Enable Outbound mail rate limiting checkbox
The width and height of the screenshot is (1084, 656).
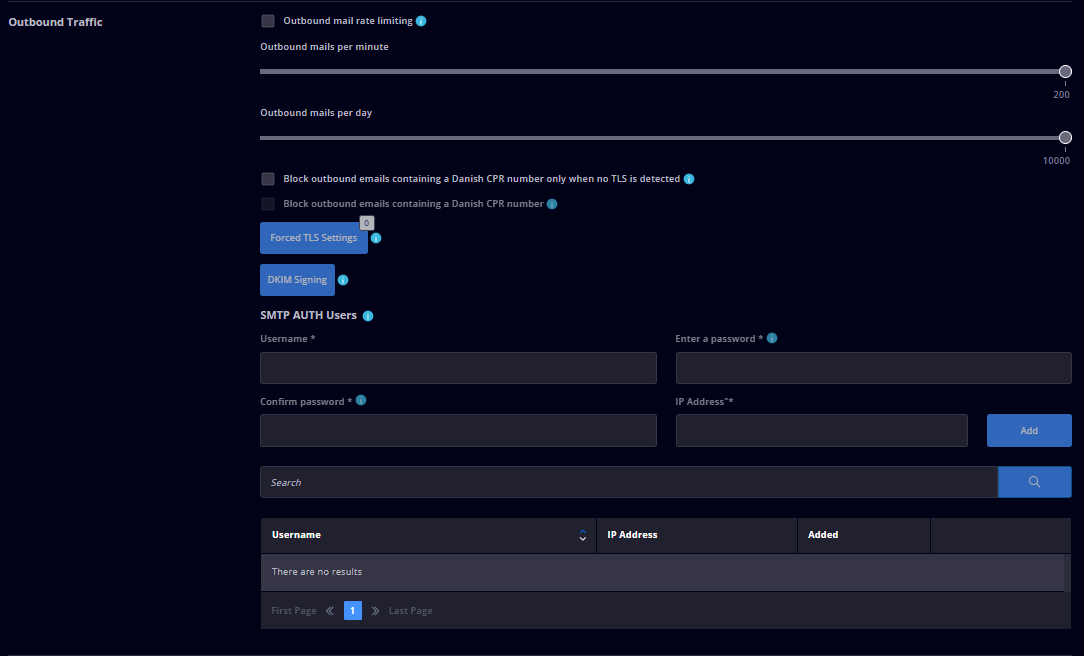pyautogui.click(x=268, y=21)
